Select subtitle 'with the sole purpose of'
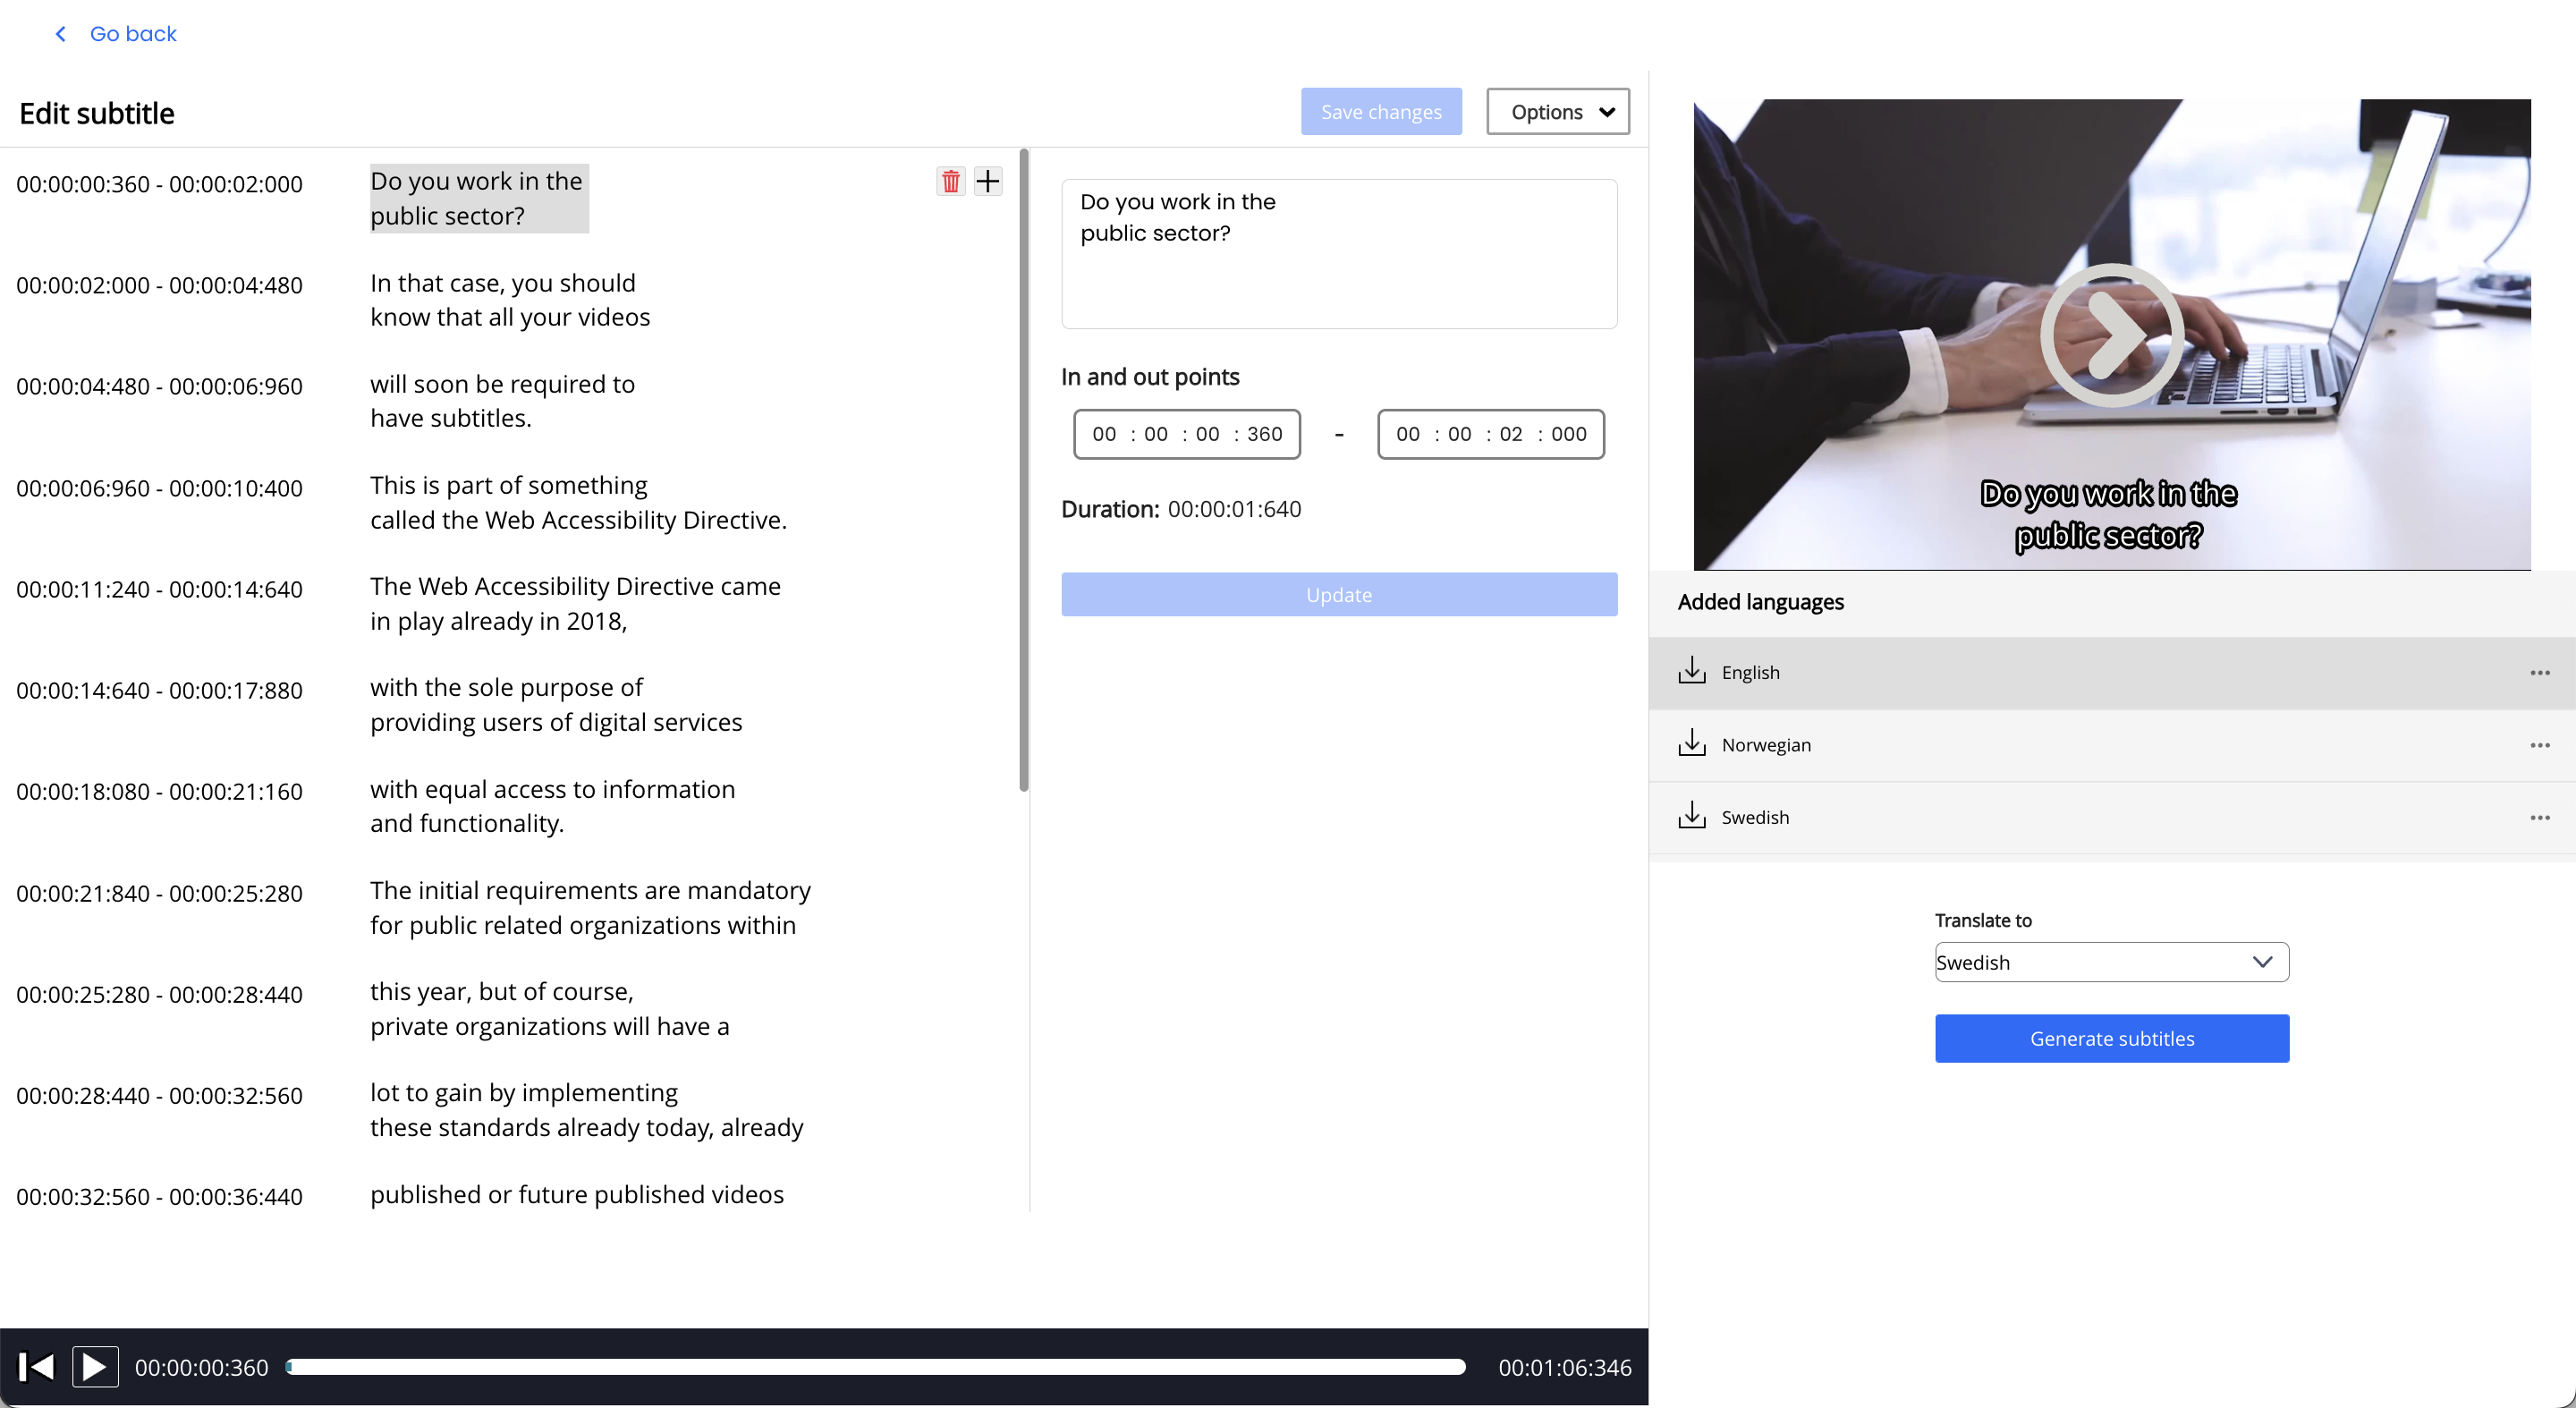2576x1408 pixels. click(x=556, y=704)
